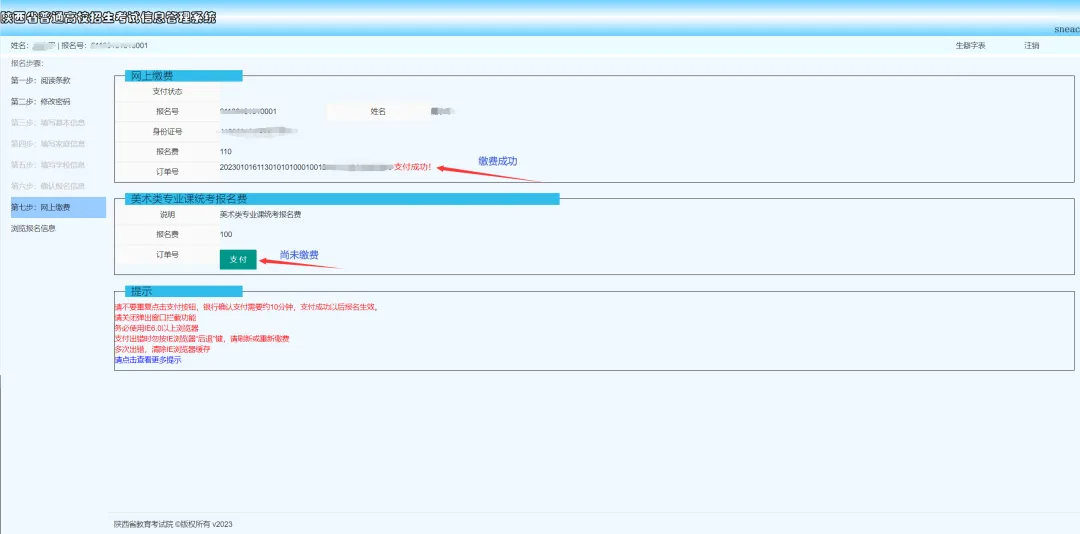The image size is (1080, 534).
Task: Open 浏览报名信息 in the sidebar
Action: 33,228
